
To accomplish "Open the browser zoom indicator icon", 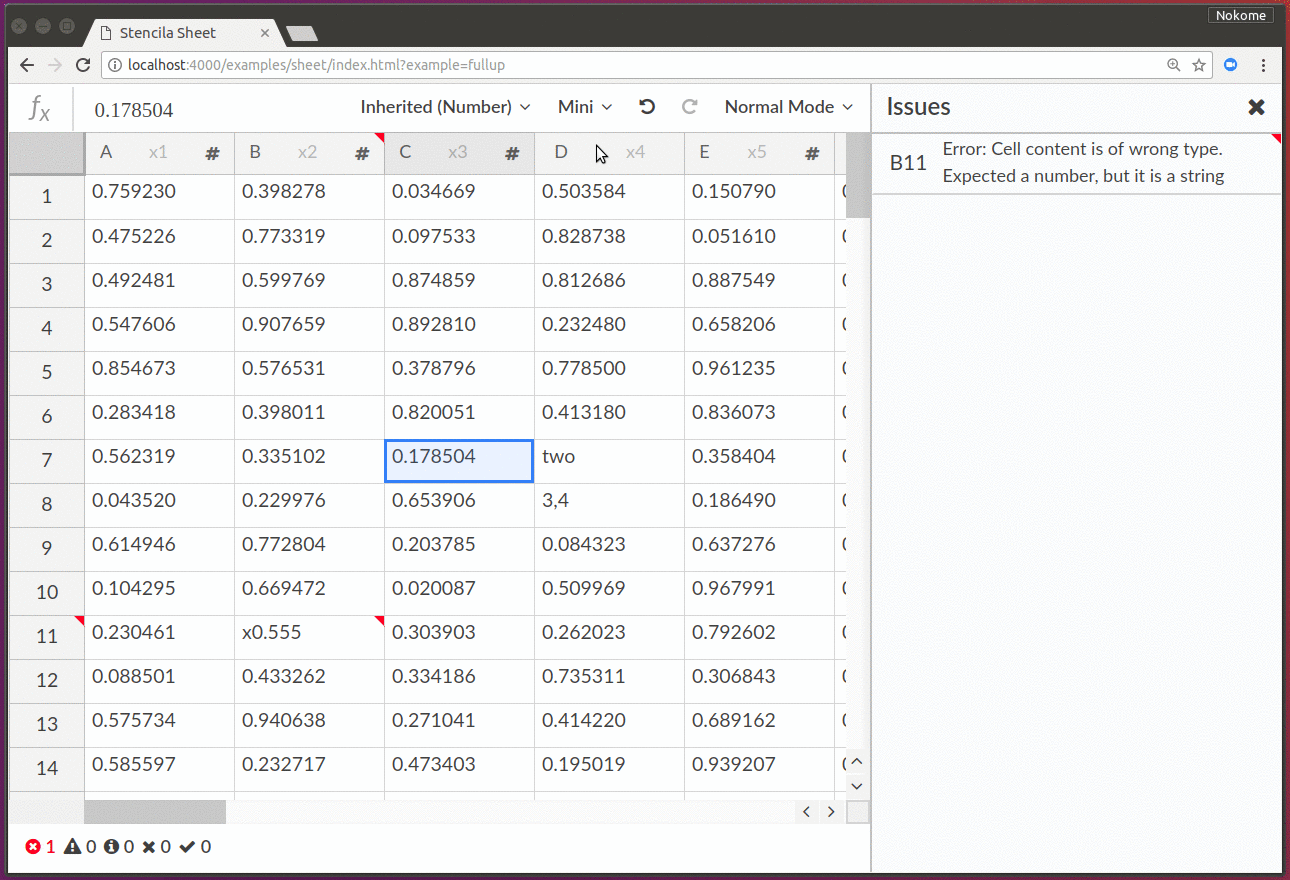I will pos(1173,65).
